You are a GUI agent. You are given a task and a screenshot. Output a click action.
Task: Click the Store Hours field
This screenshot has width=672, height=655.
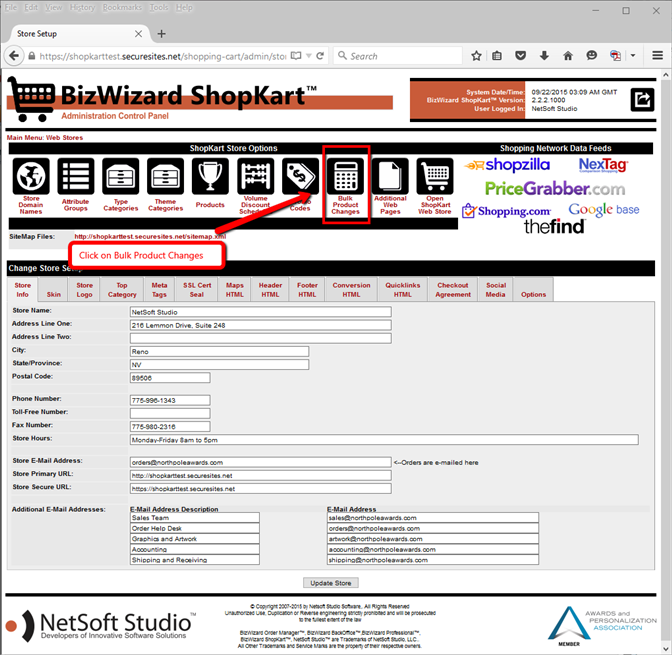click(x=384, y=440)
